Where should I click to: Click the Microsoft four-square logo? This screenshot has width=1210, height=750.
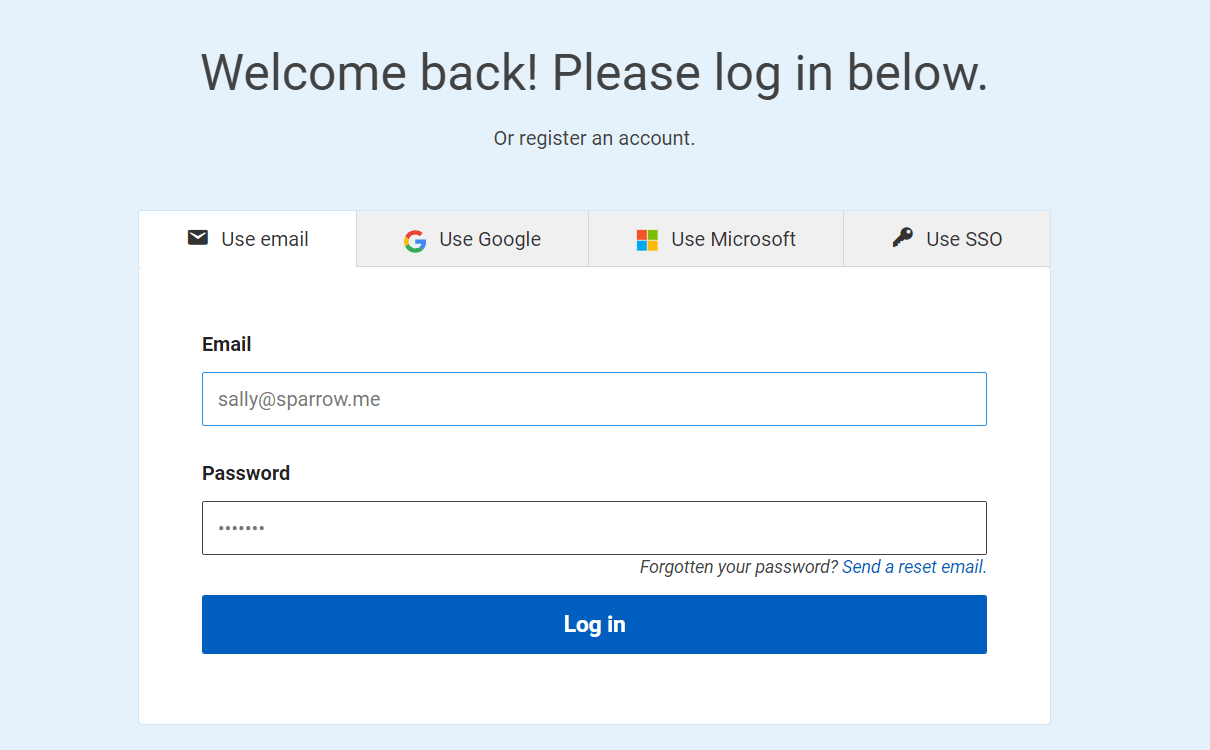647,240
